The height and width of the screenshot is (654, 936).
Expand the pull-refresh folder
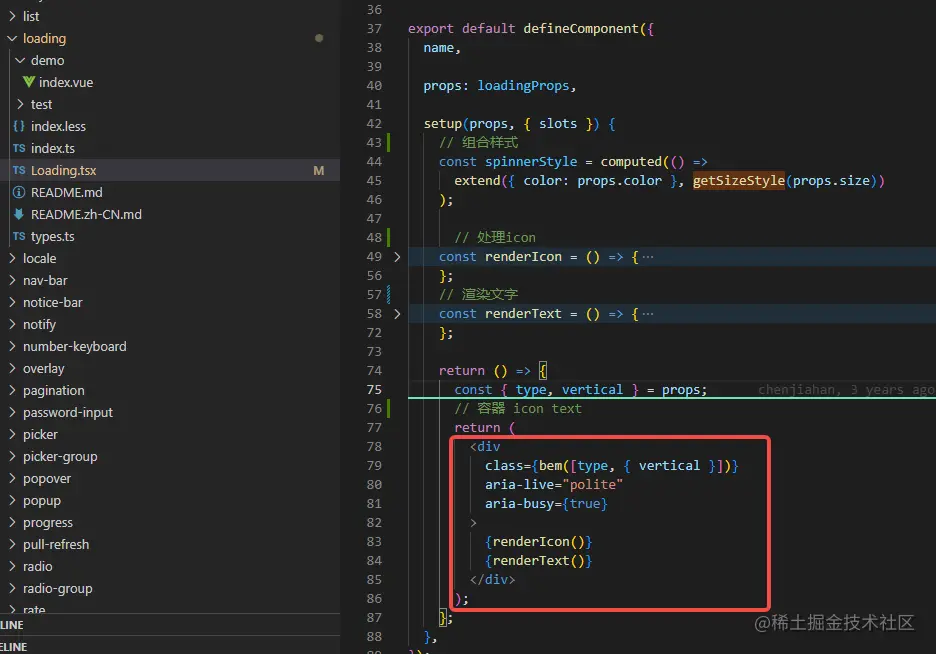12,544
